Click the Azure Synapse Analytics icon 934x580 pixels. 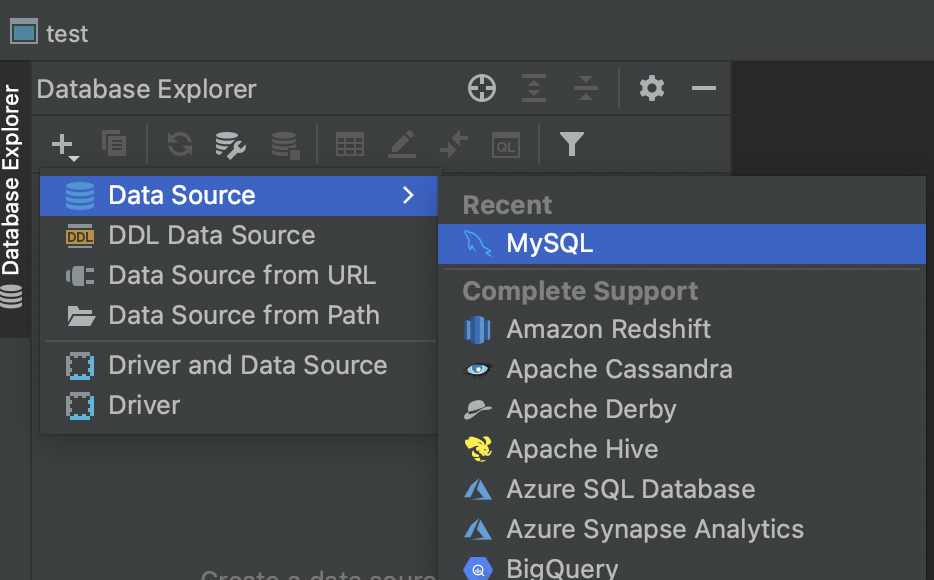tap(478, 529)
